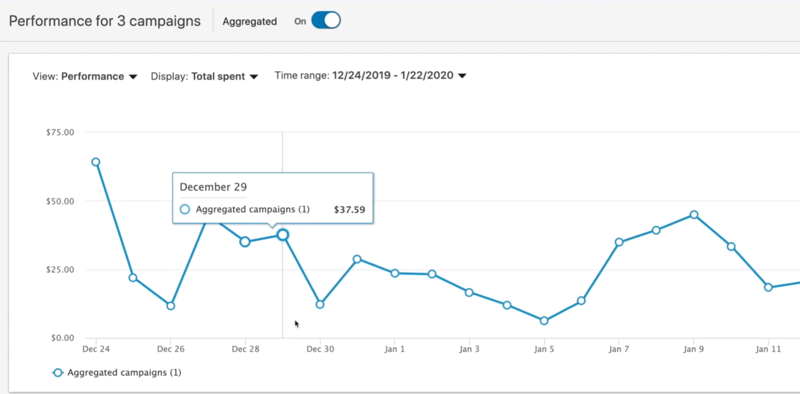The width and height of the screenshot is (800, 394).
Task: Toggle the Aggregated switch off
Action: click(x=326, y=21)
